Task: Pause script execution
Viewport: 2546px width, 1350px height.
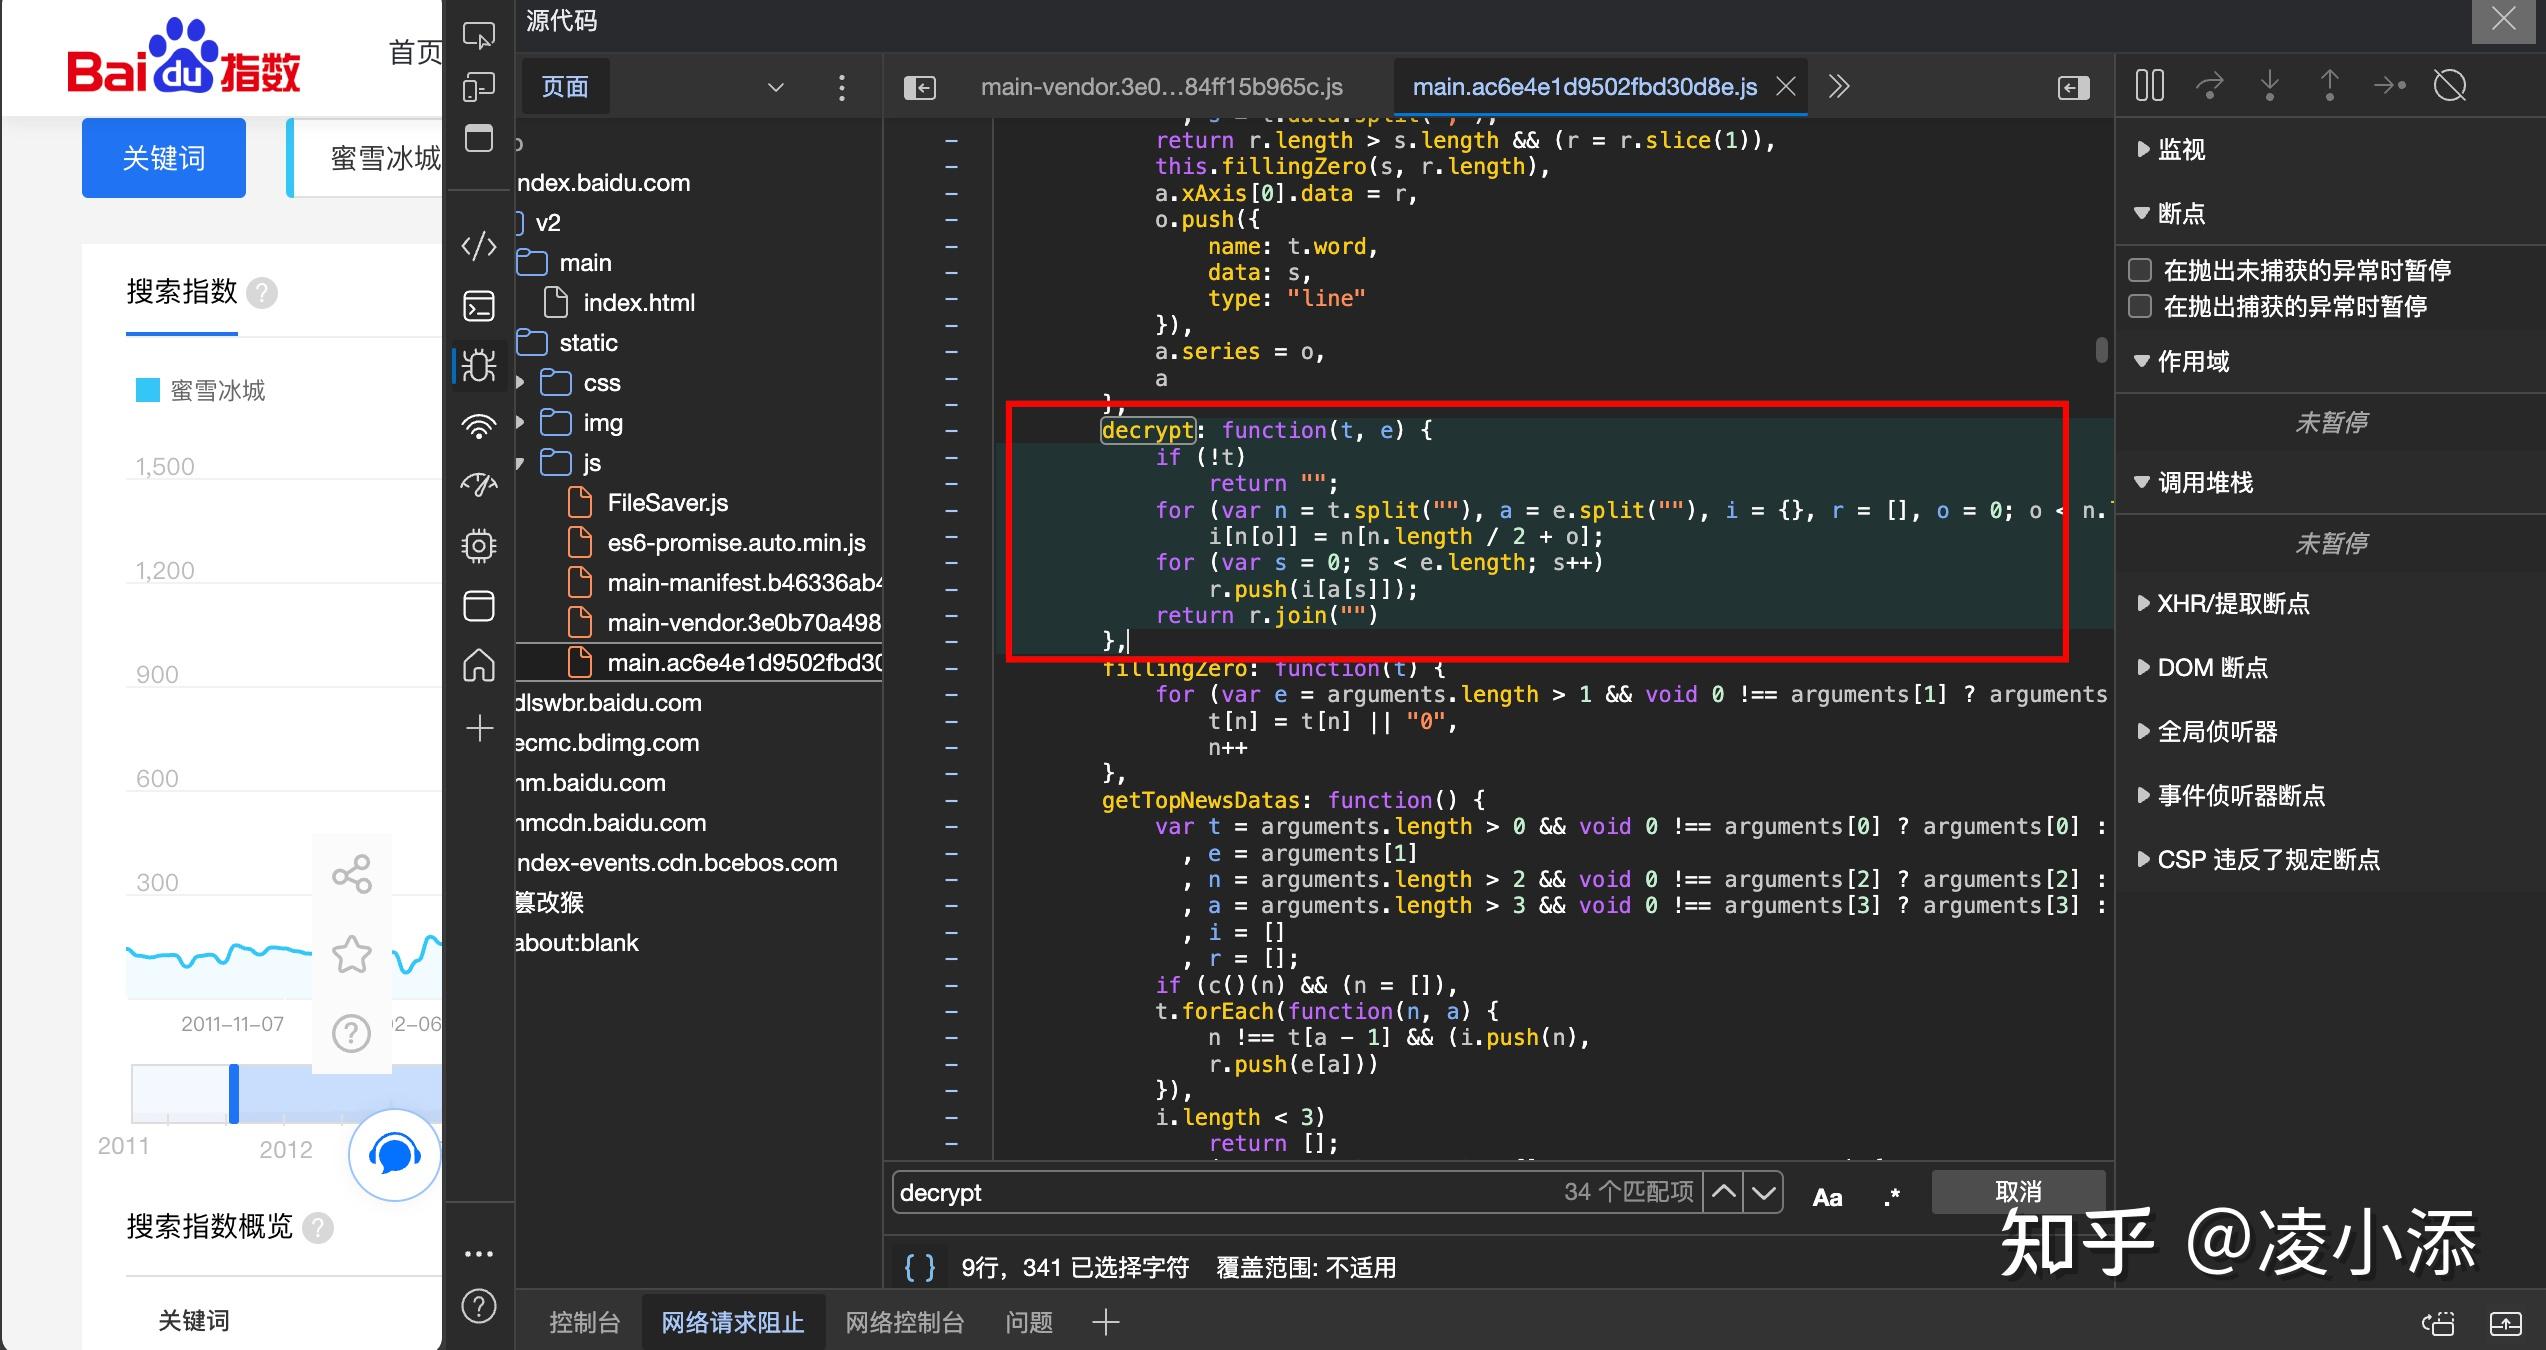Action: pyautogui.click(x=2149, y=86)
